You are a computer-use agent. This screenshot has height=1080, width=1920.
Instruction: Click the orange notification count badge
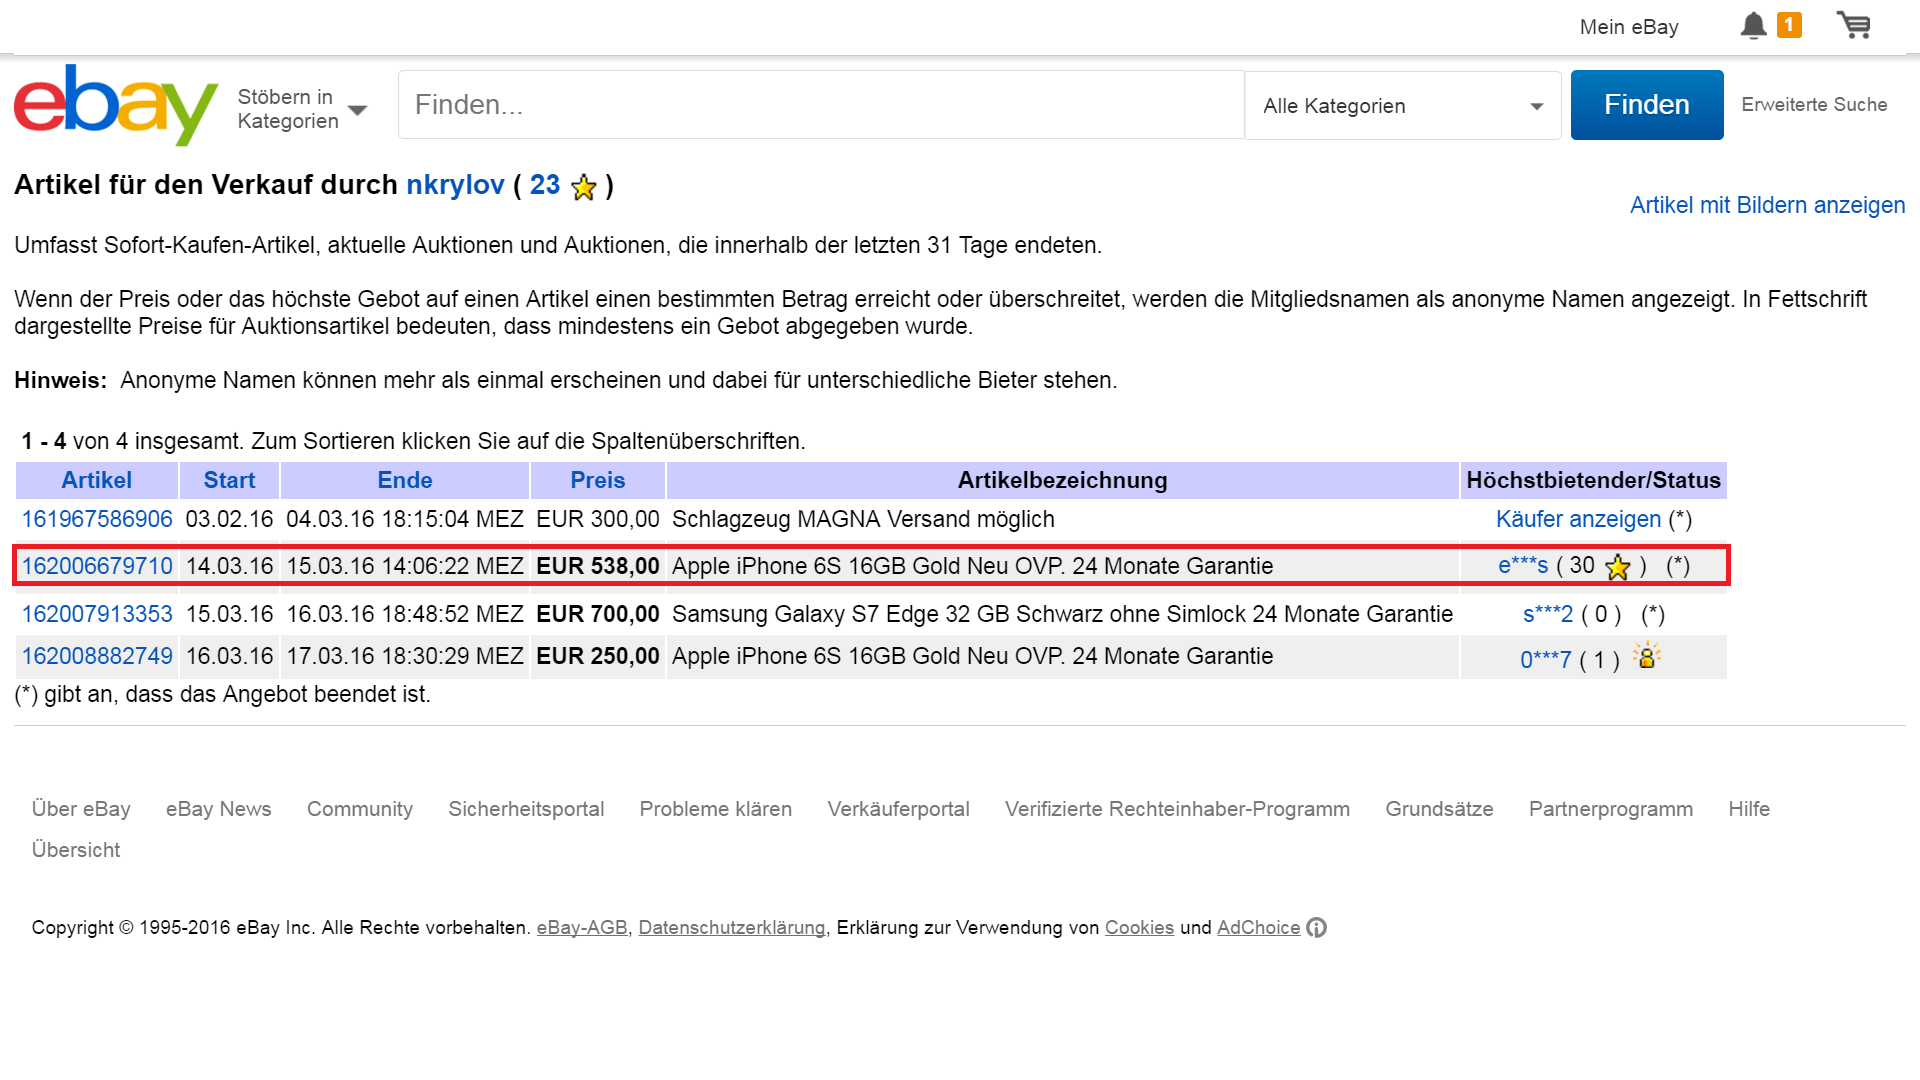point(1789,25)
